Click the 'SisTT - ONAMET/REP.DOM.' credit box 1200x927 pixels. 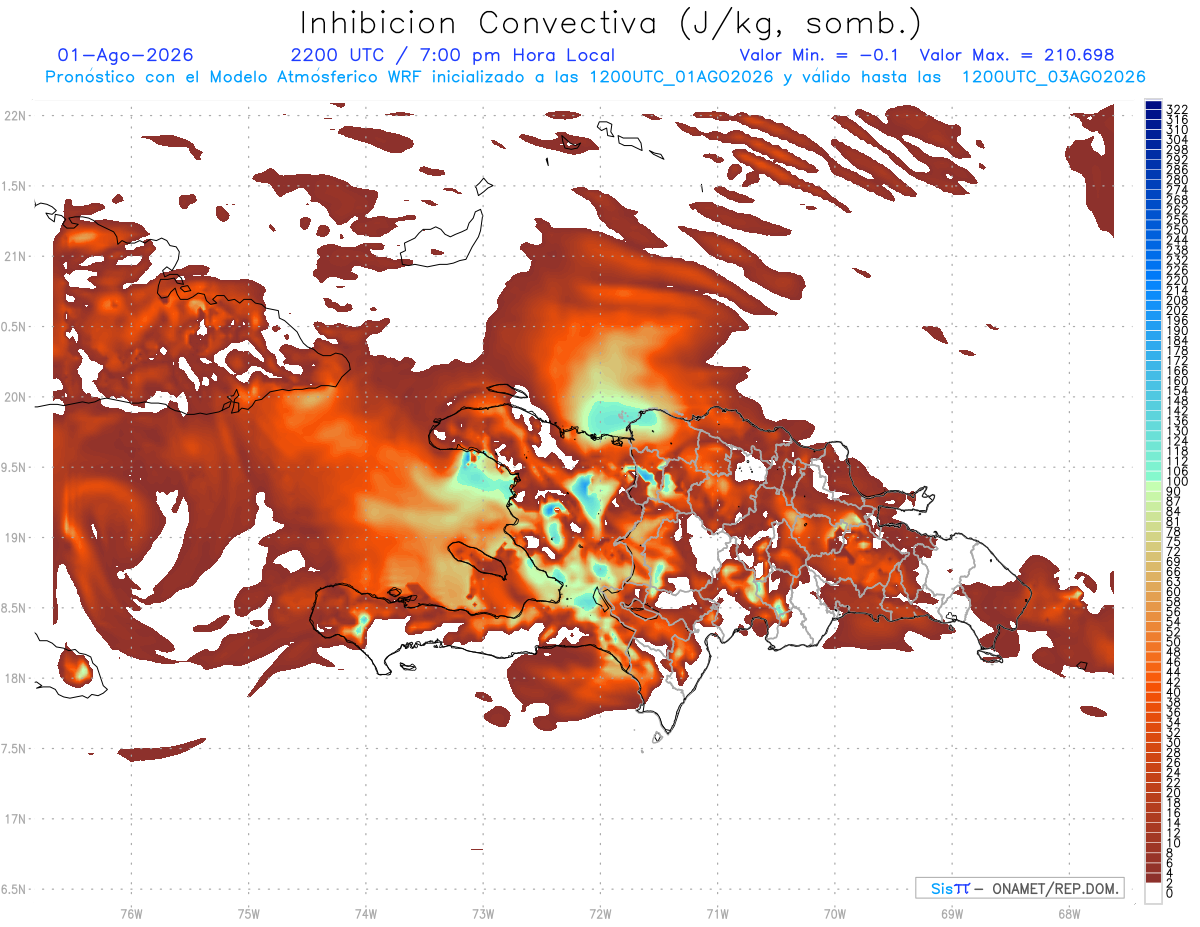pyautogui.click(x=1021, y=888)
